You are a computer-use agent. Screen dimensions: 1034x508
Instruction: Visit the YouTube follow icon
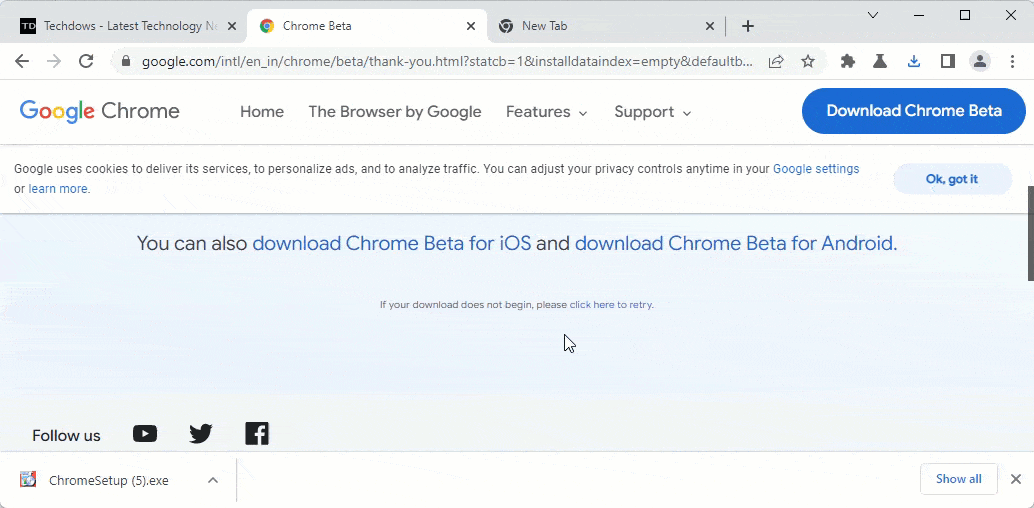click(145, 433)
